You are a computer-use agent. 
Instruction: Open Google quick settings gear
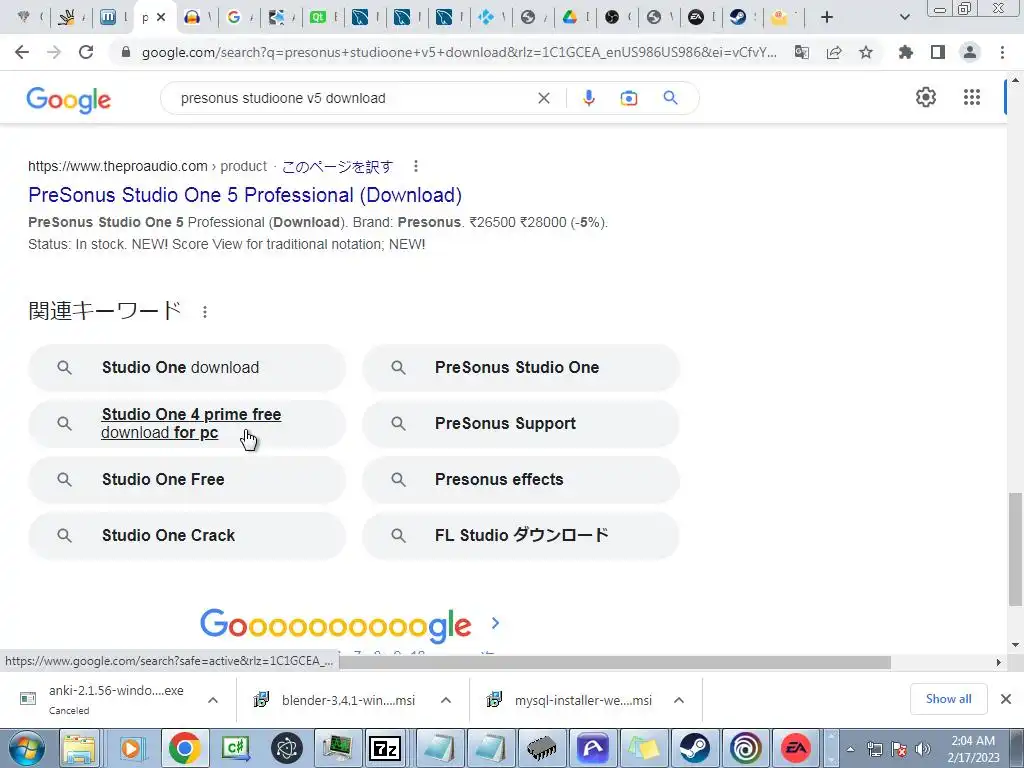click(925, 97)
